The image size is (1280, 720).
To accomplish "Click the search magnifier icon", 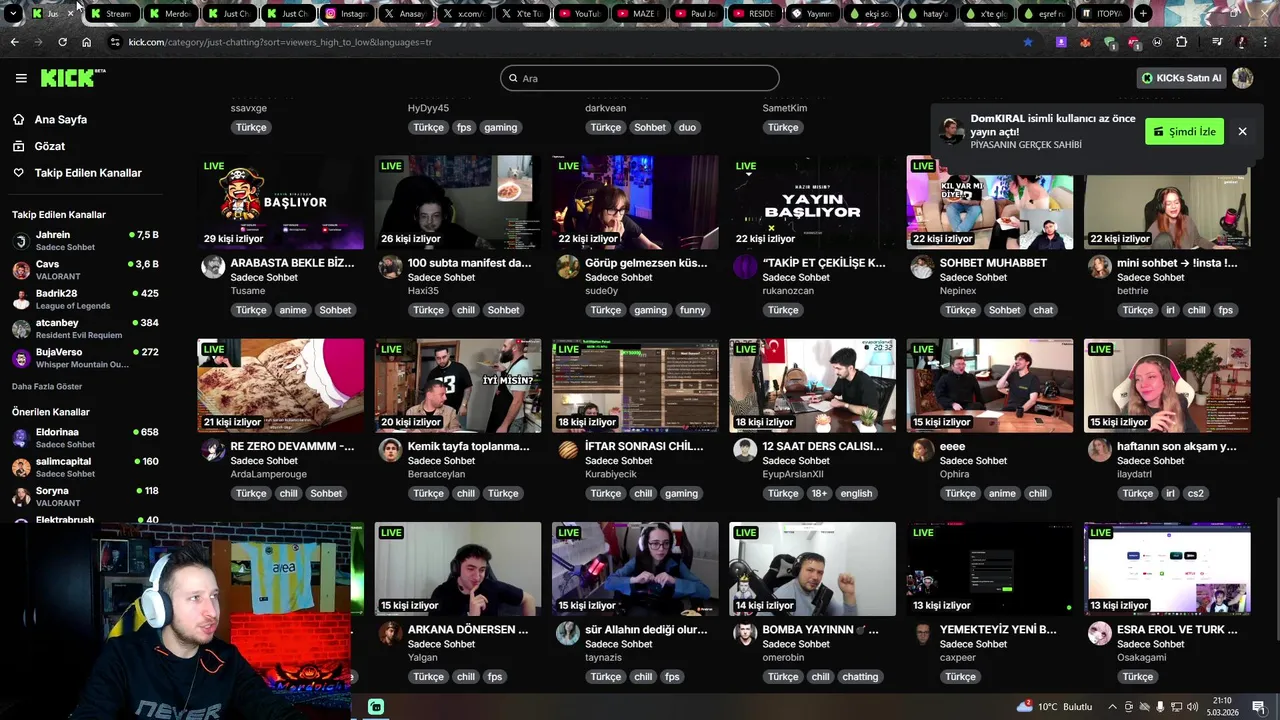I will point(514,78).
